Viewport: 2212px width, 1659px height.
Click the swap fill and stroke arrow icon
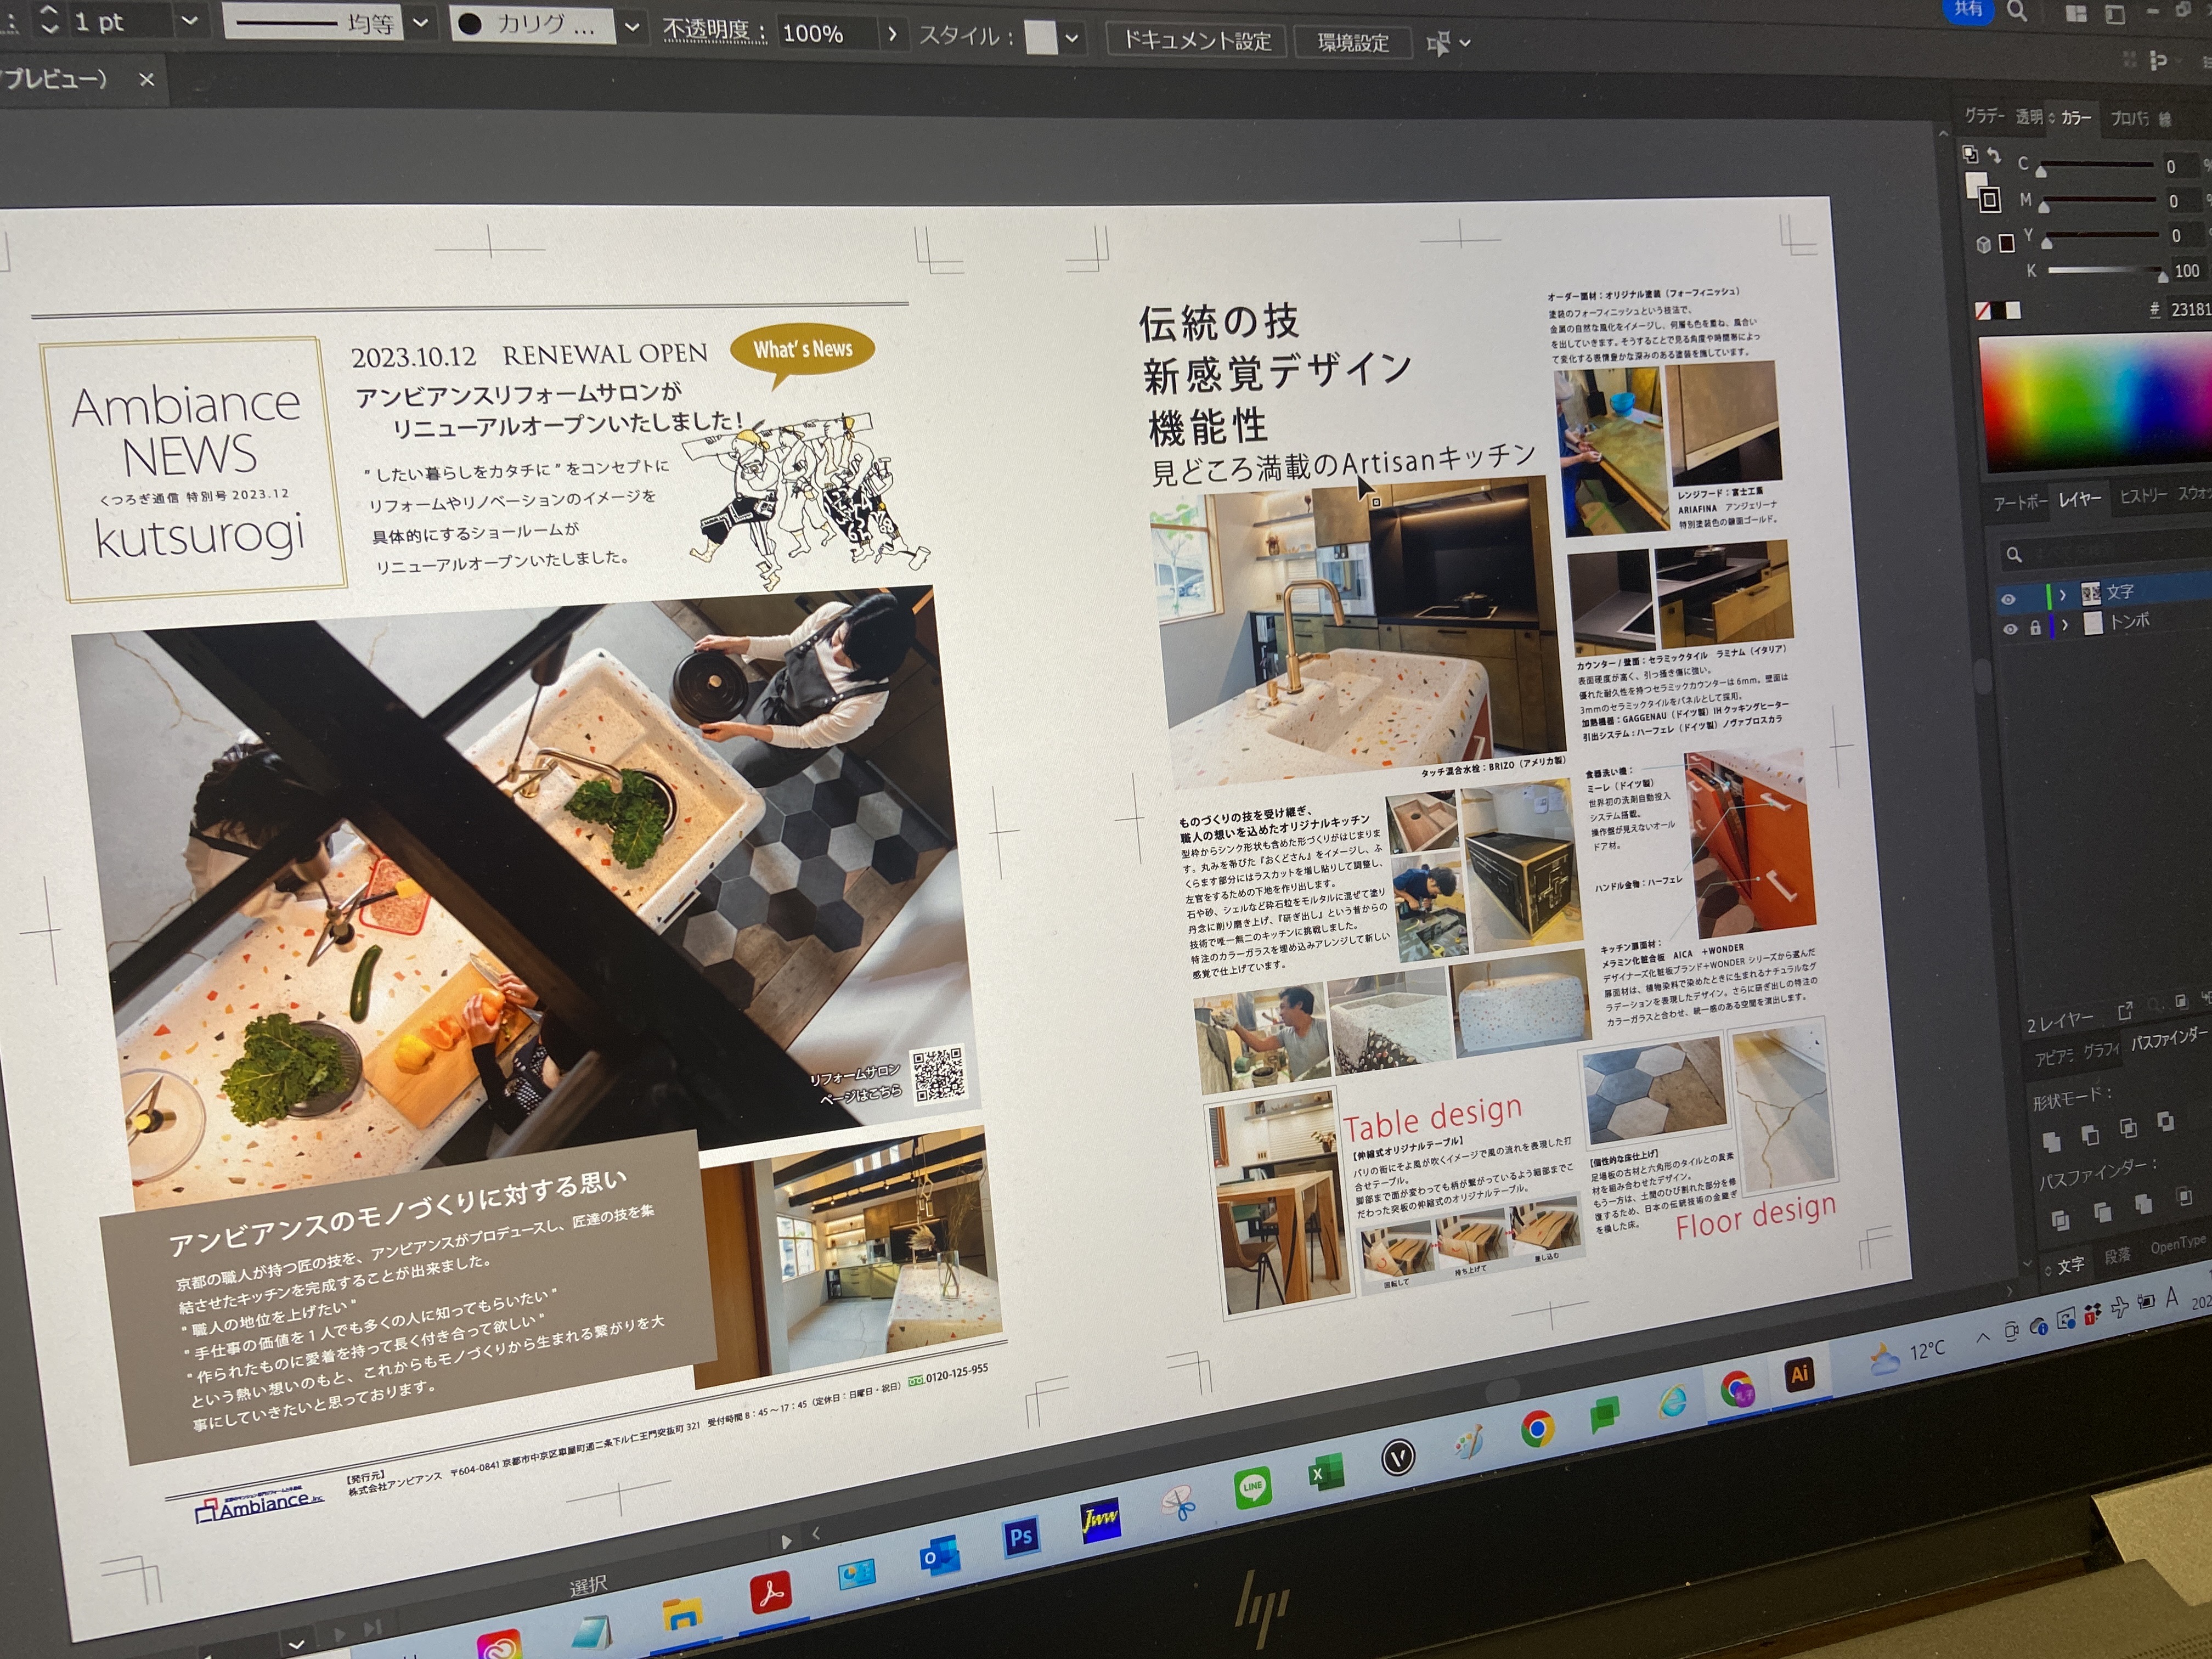tap(1994, 155)
